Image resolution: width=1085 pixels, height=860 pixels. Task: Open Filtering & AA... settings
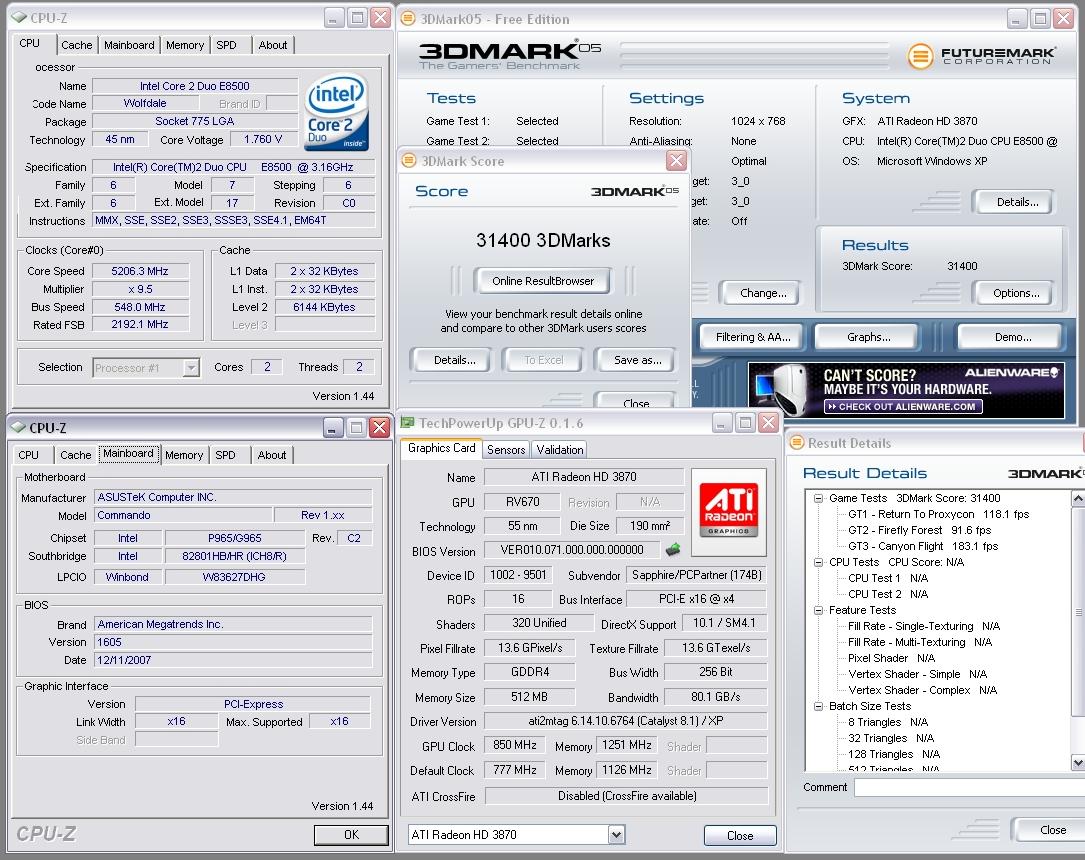coord(752,337)
